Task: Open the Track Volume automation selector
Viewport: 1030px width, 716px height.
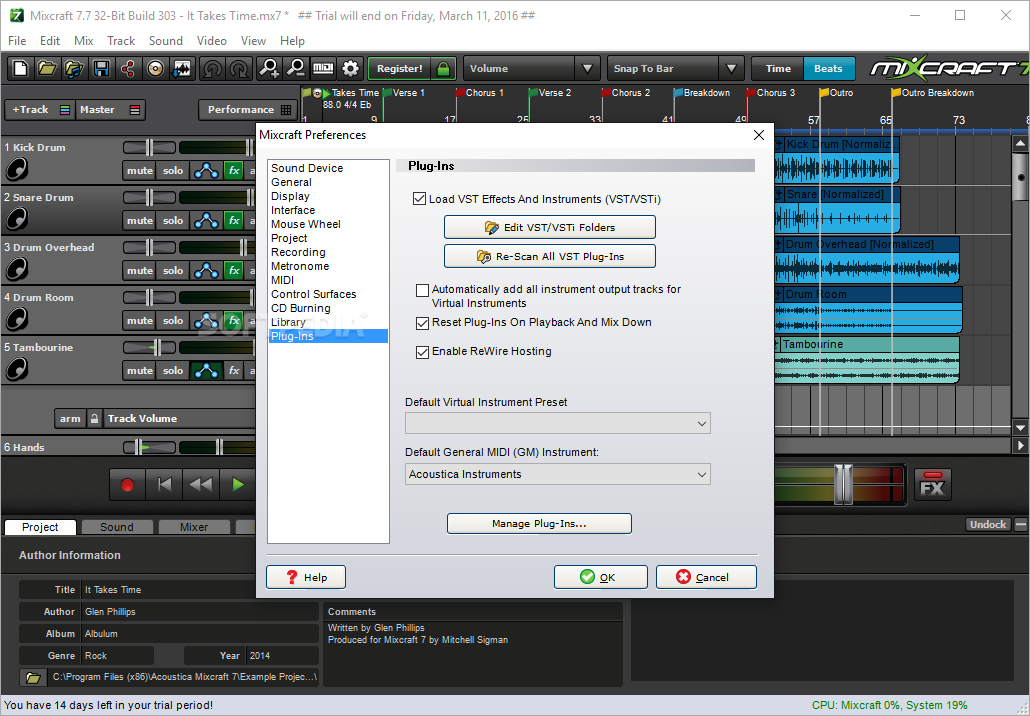Action: [x=179, y=418]
